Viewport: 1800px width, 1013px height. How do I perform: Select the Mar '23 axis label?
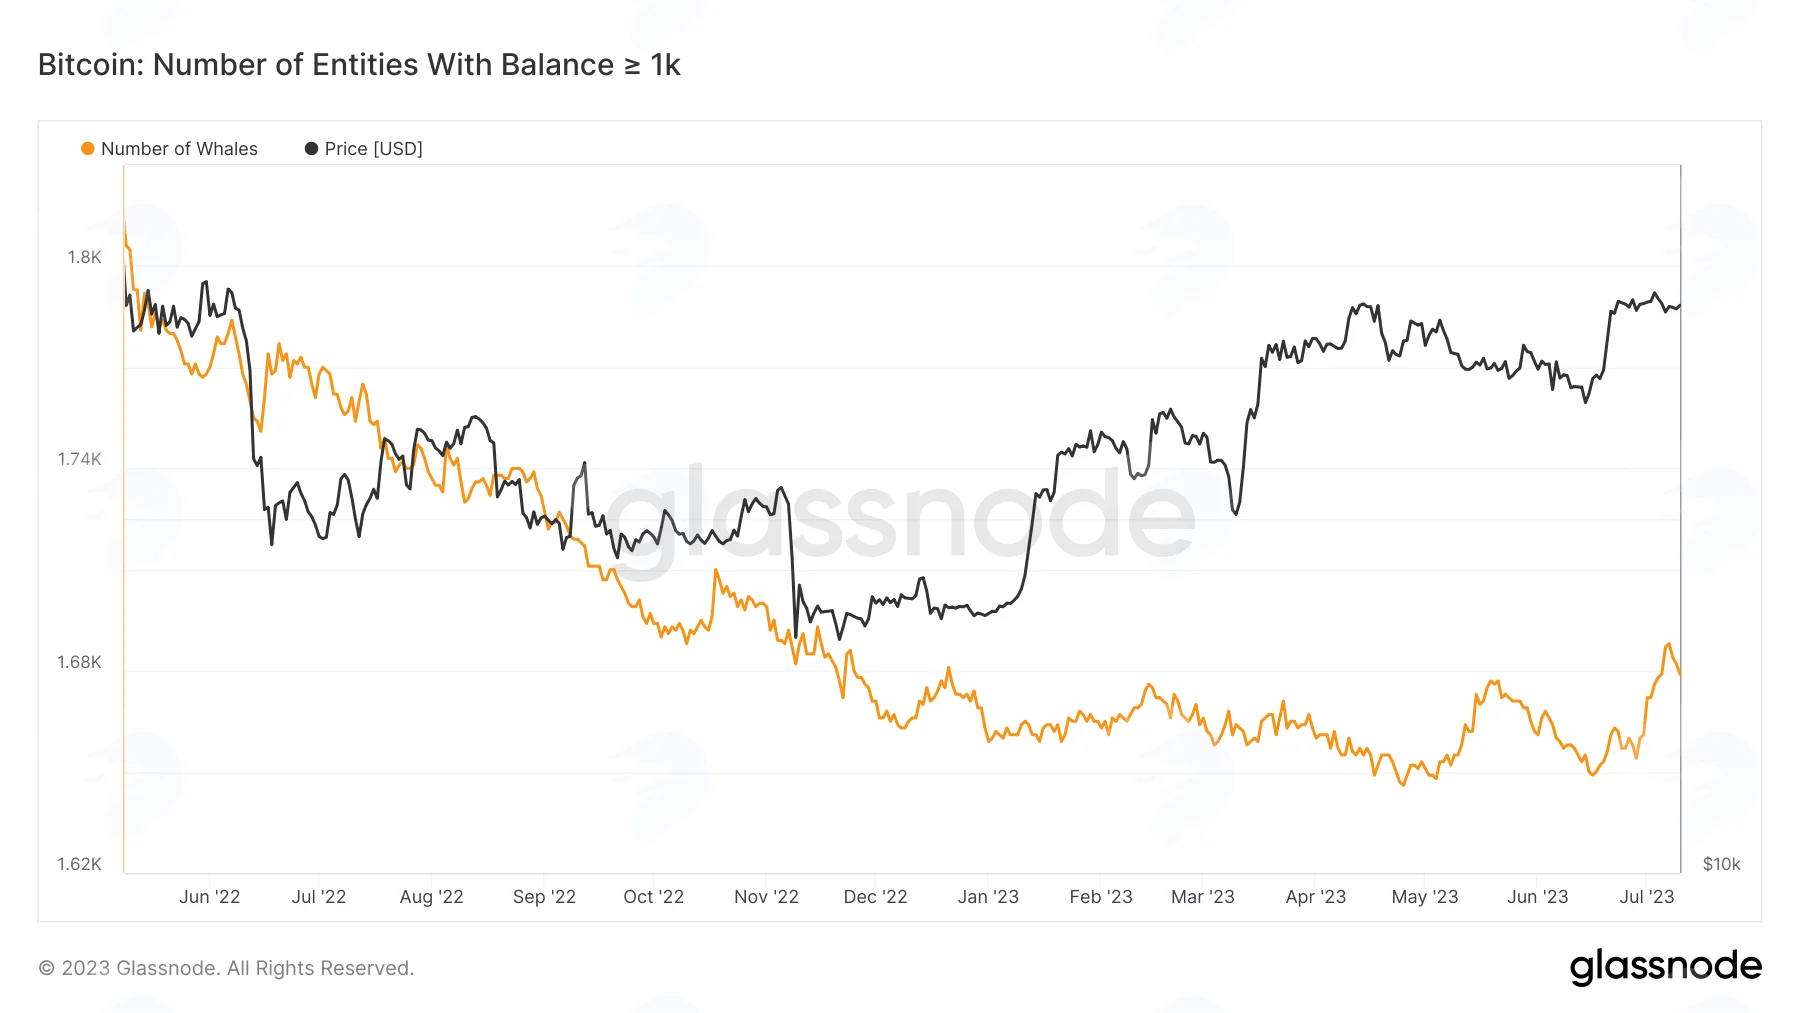click(1202, 897)
